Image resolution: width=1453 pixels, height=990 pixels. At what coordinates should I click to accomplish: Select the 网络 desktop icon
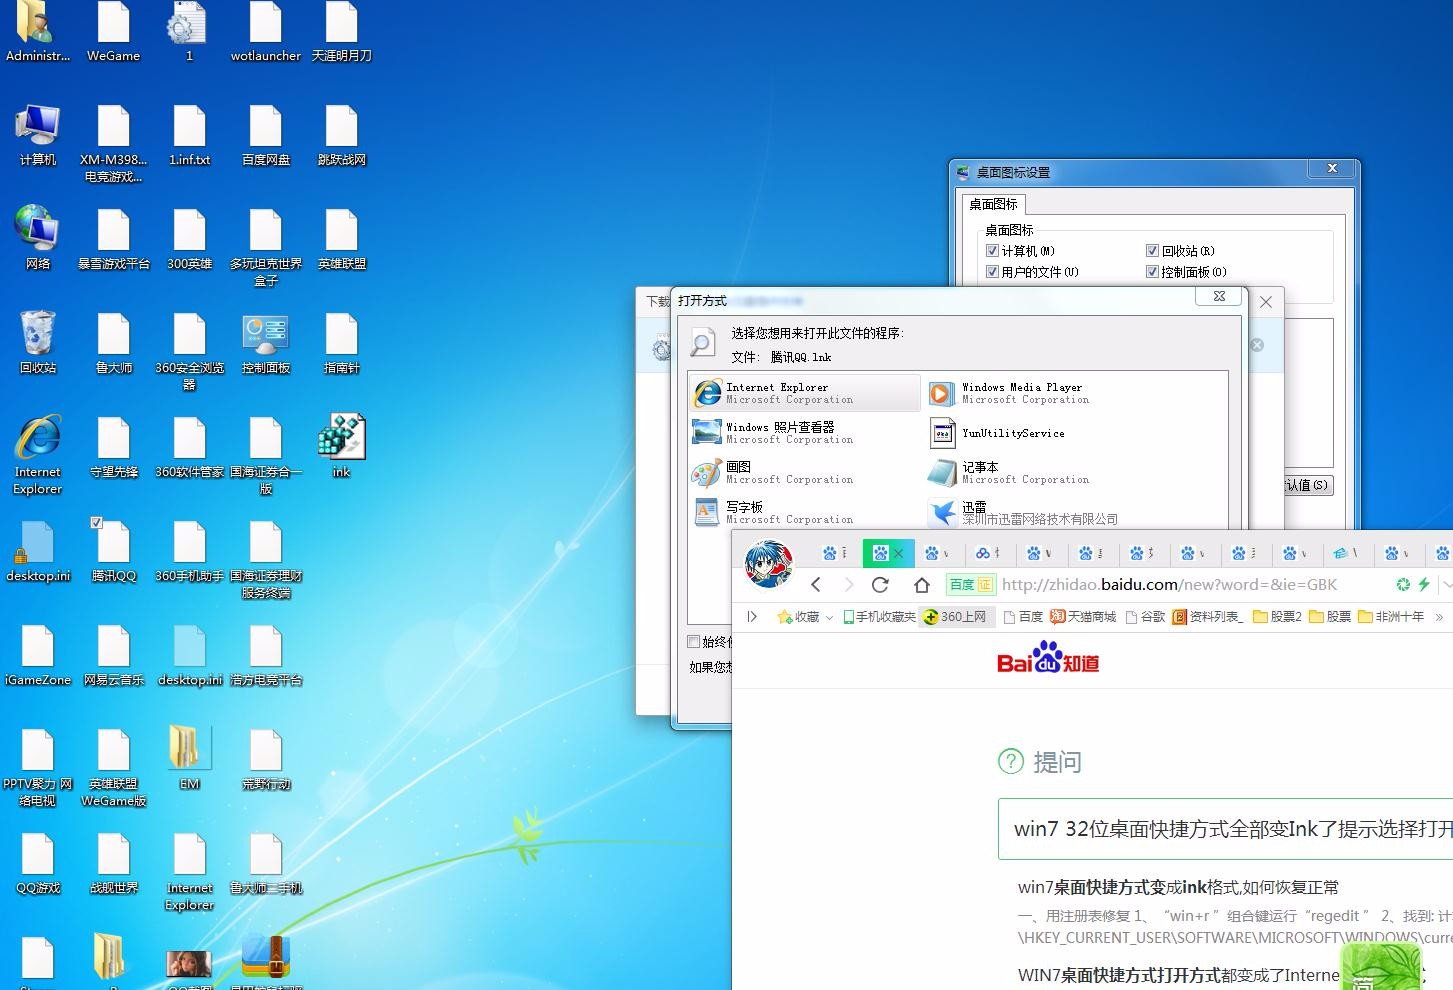(38, 238)
